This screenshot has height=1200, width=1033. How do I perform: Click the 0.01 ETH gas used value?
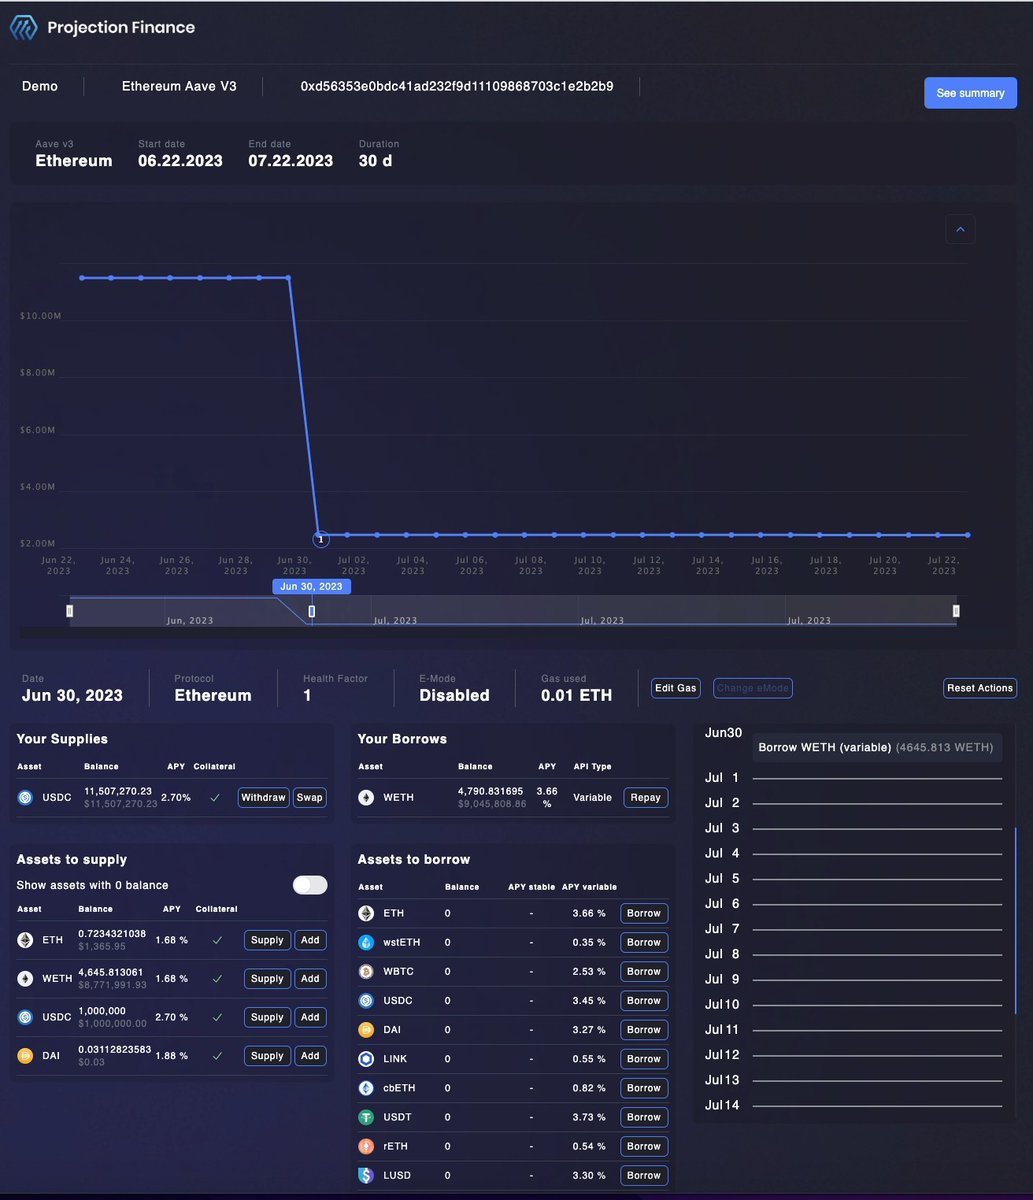pyautogui.click(x=576, y=695)
